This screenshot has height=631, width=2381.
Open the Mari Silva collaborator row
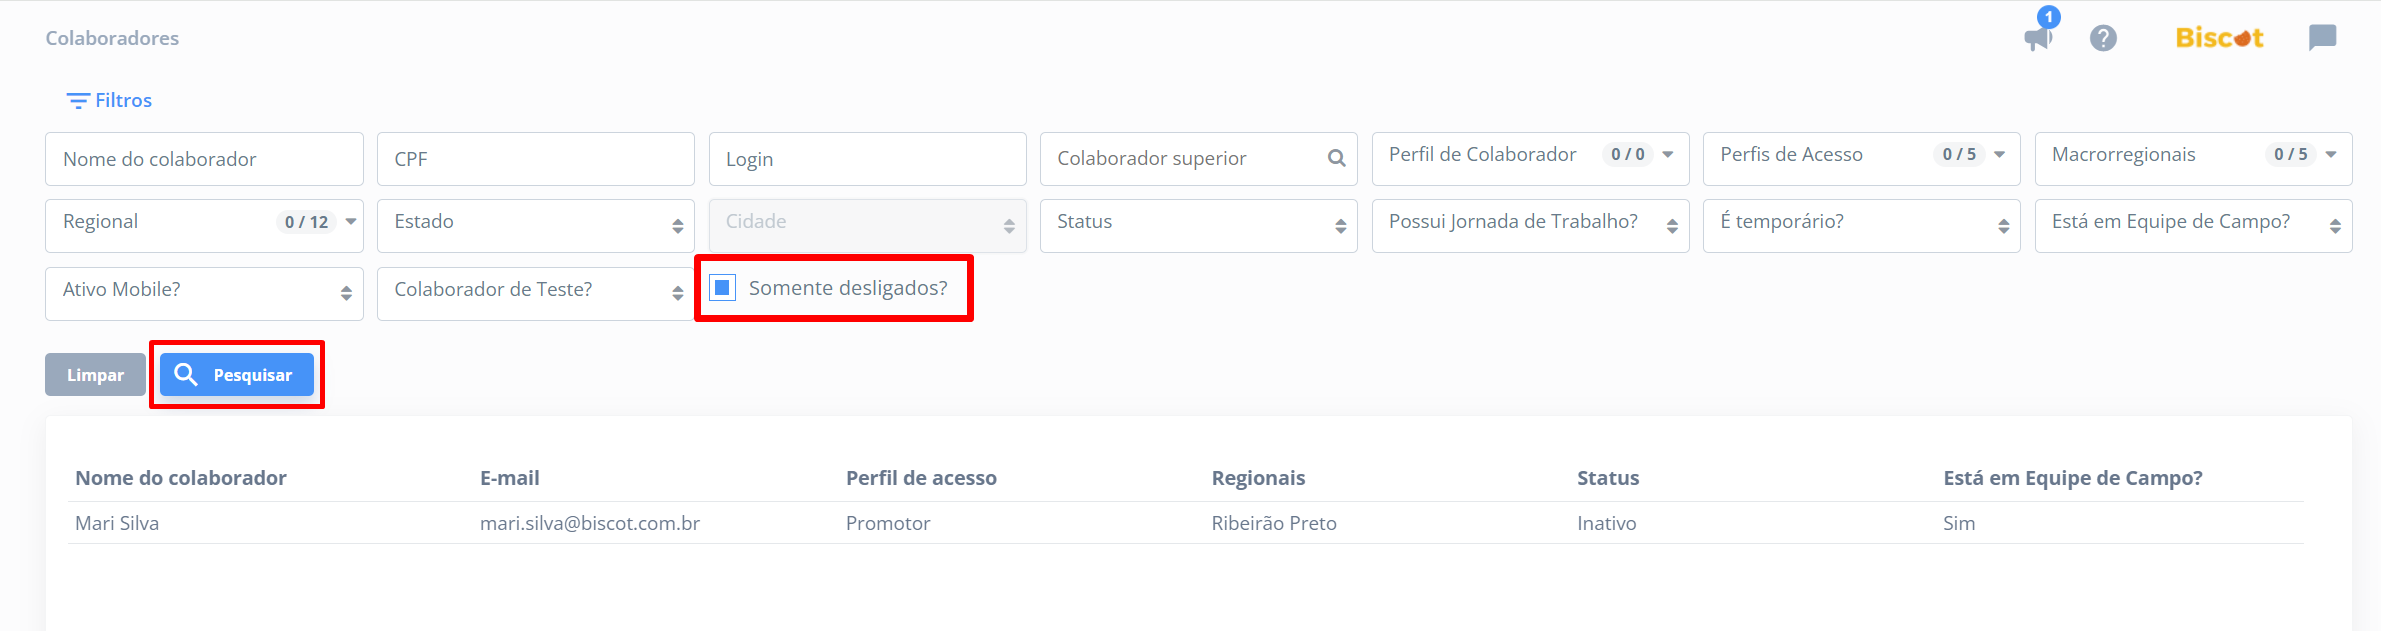click(117, 523)
